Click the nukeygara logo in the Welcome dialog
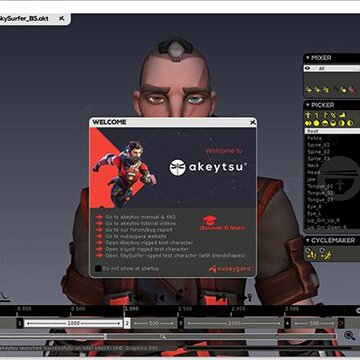The height and width of the screenshot is (360, 360). 231,268
